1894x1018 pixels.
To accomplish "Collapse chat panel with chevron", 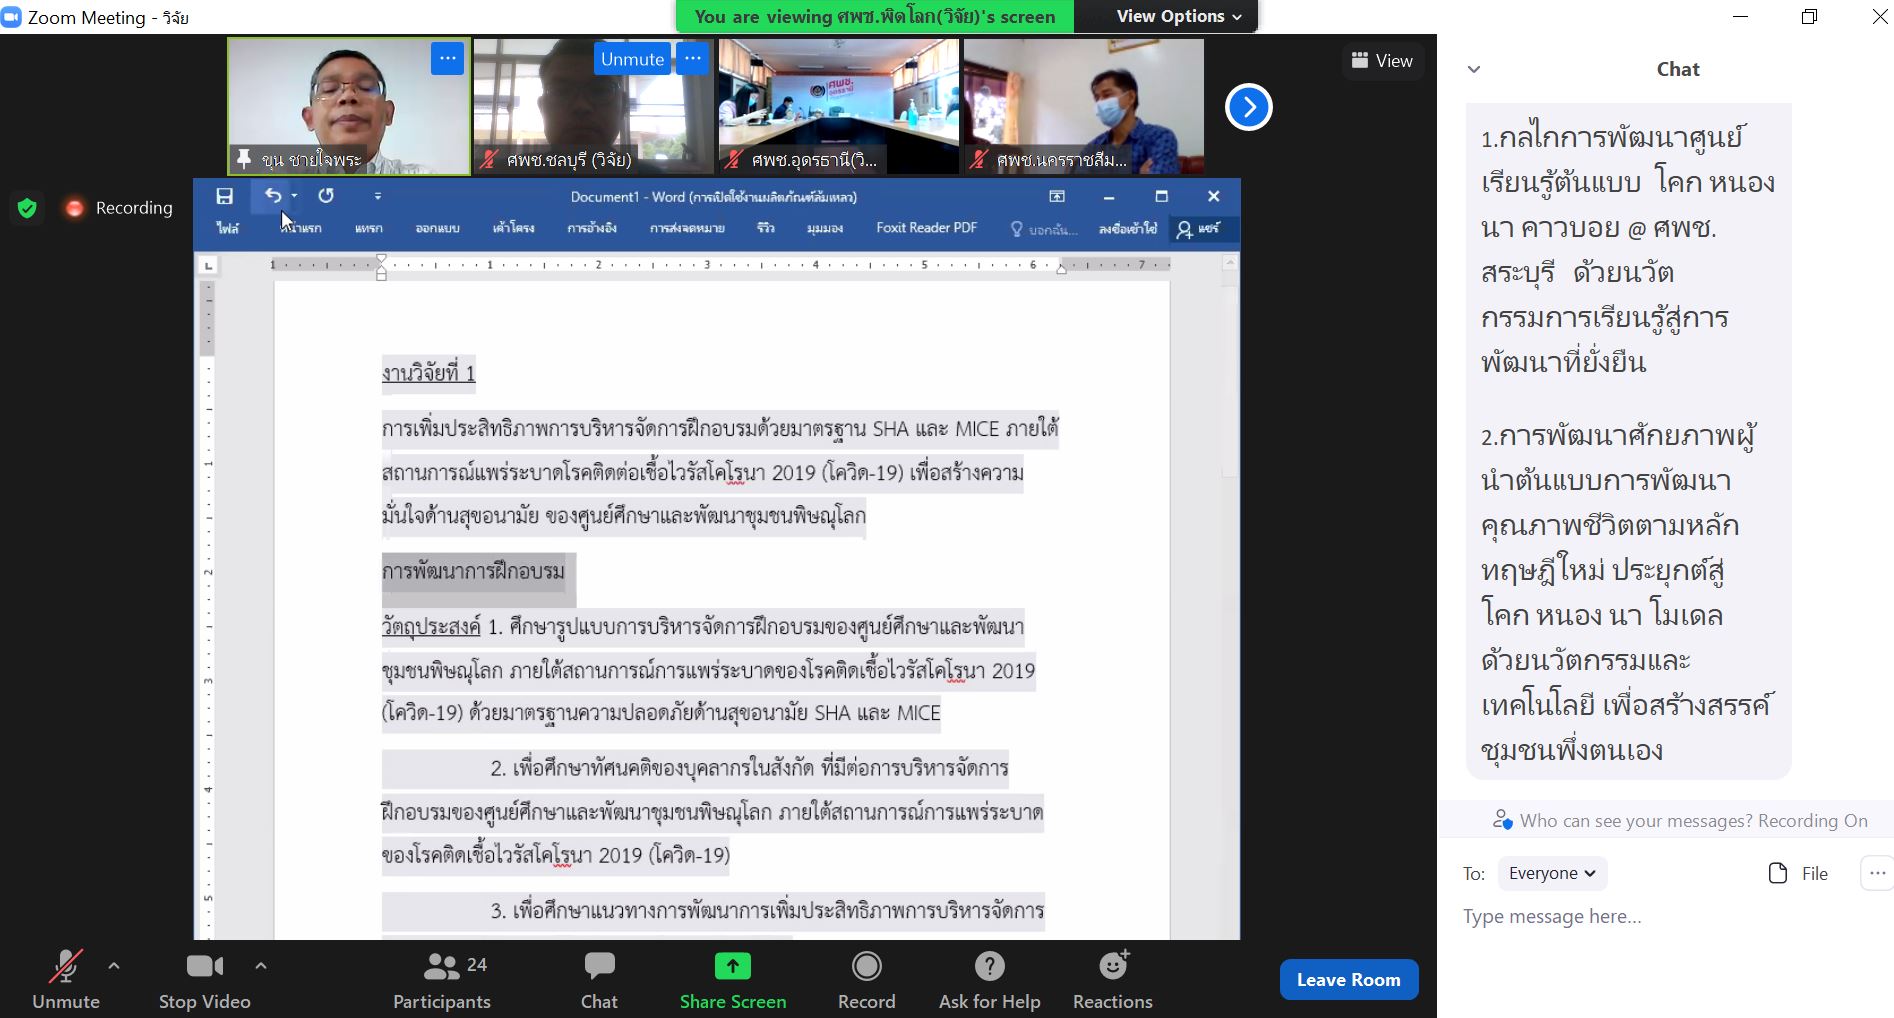I will pos(1474,69).
